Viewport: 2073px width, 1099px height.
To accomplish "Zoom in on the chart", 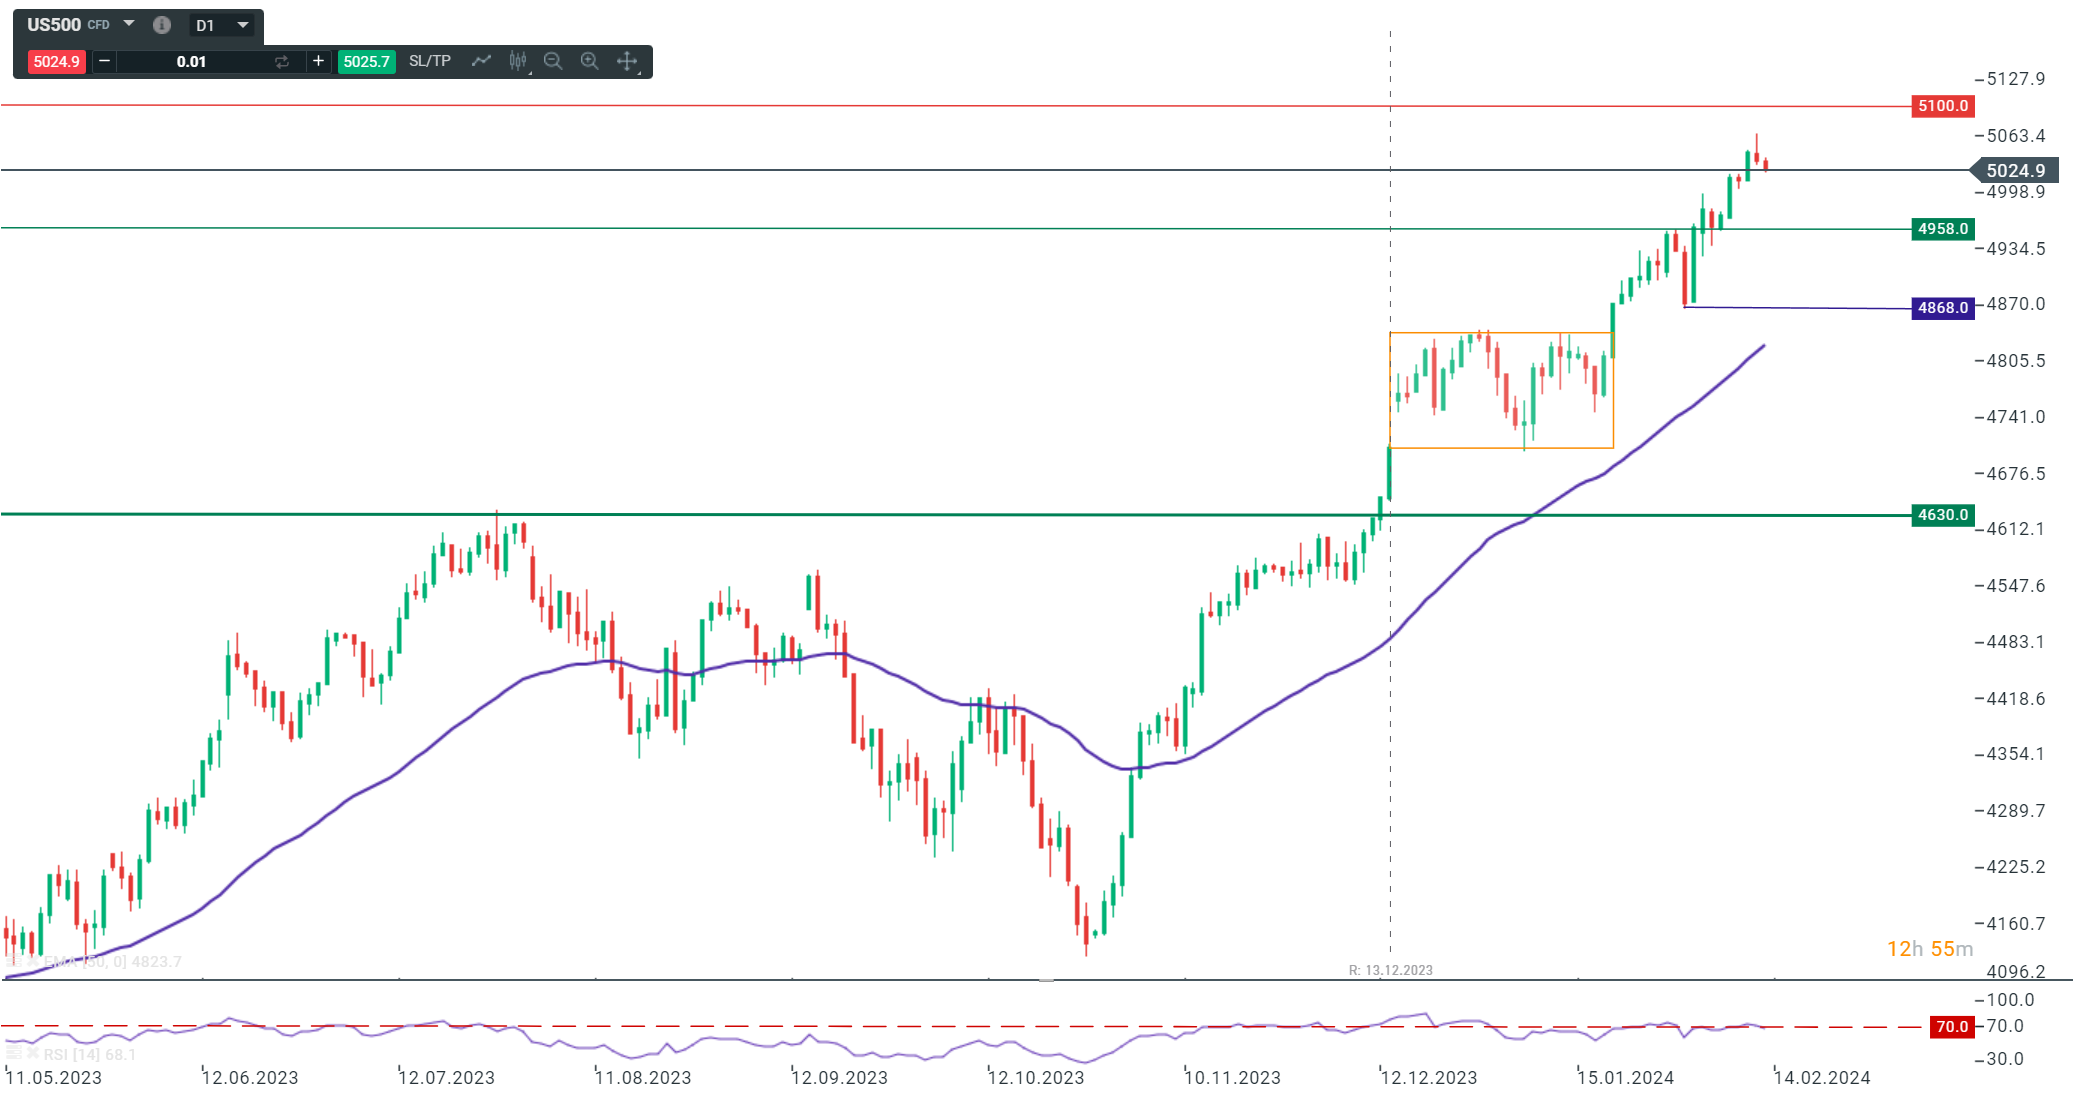I will tap(589, 61).
